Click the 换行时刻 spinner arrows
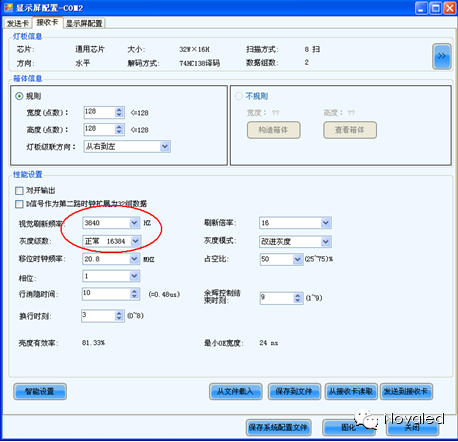Screen dimensions: 458x442 [119, 316]
